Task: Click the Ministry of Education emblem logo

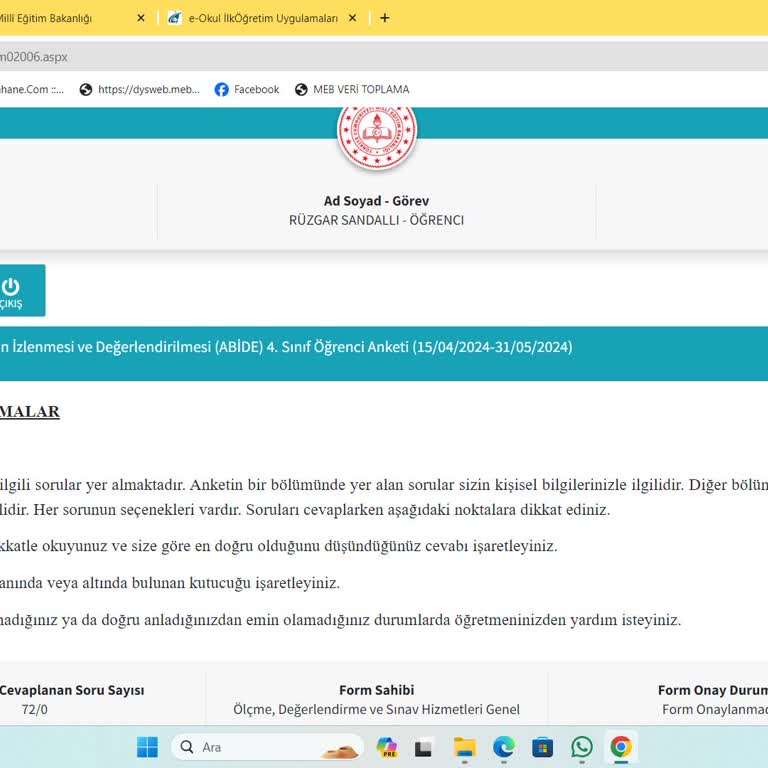Action: tap(377, 134)
